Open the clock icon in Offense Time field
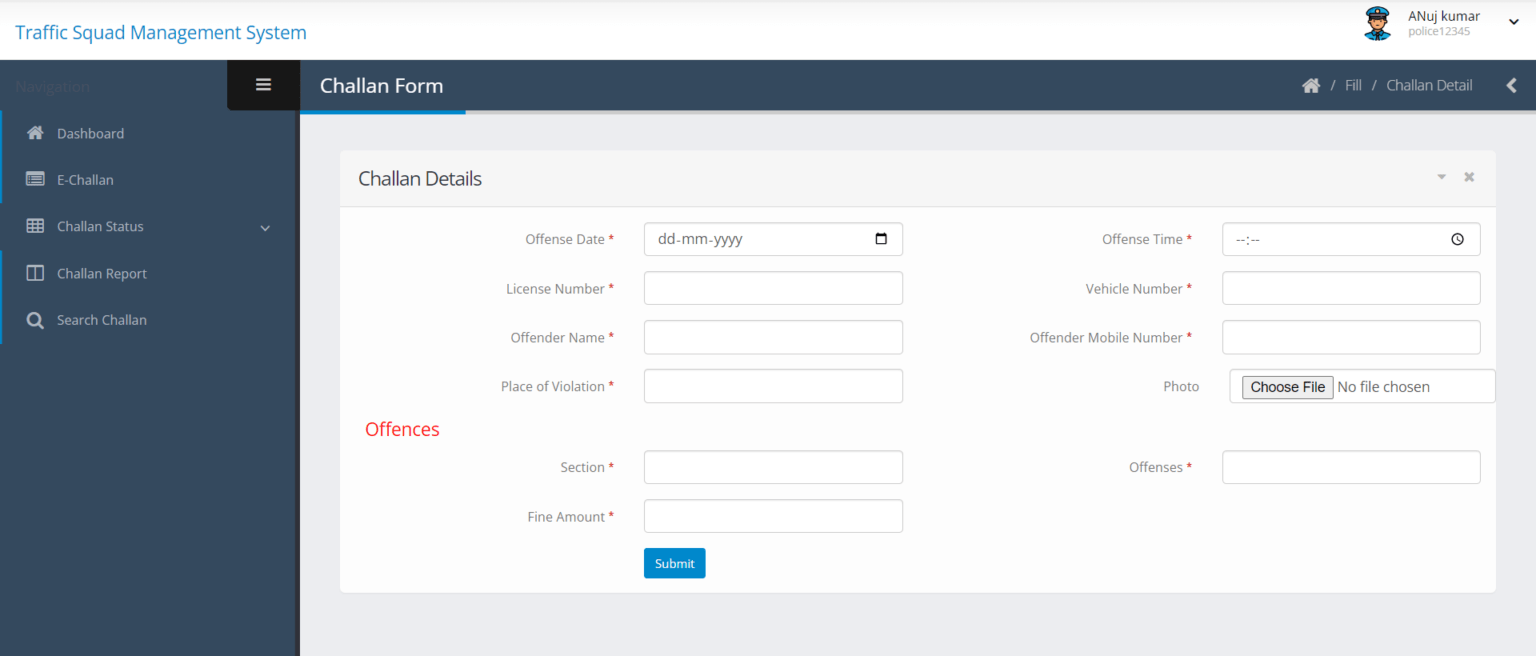1536x656 pixels. click(1458, 238)
